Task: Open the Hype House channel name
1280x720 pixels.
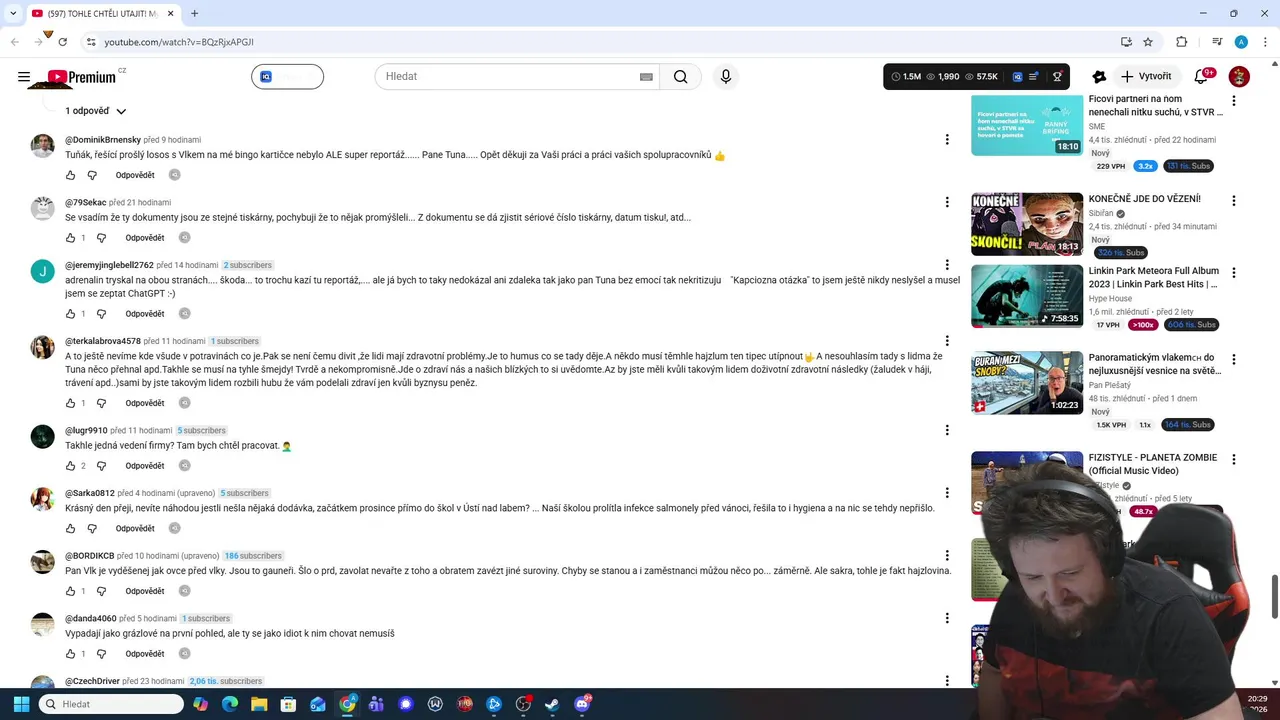Action: (1110, 298)
